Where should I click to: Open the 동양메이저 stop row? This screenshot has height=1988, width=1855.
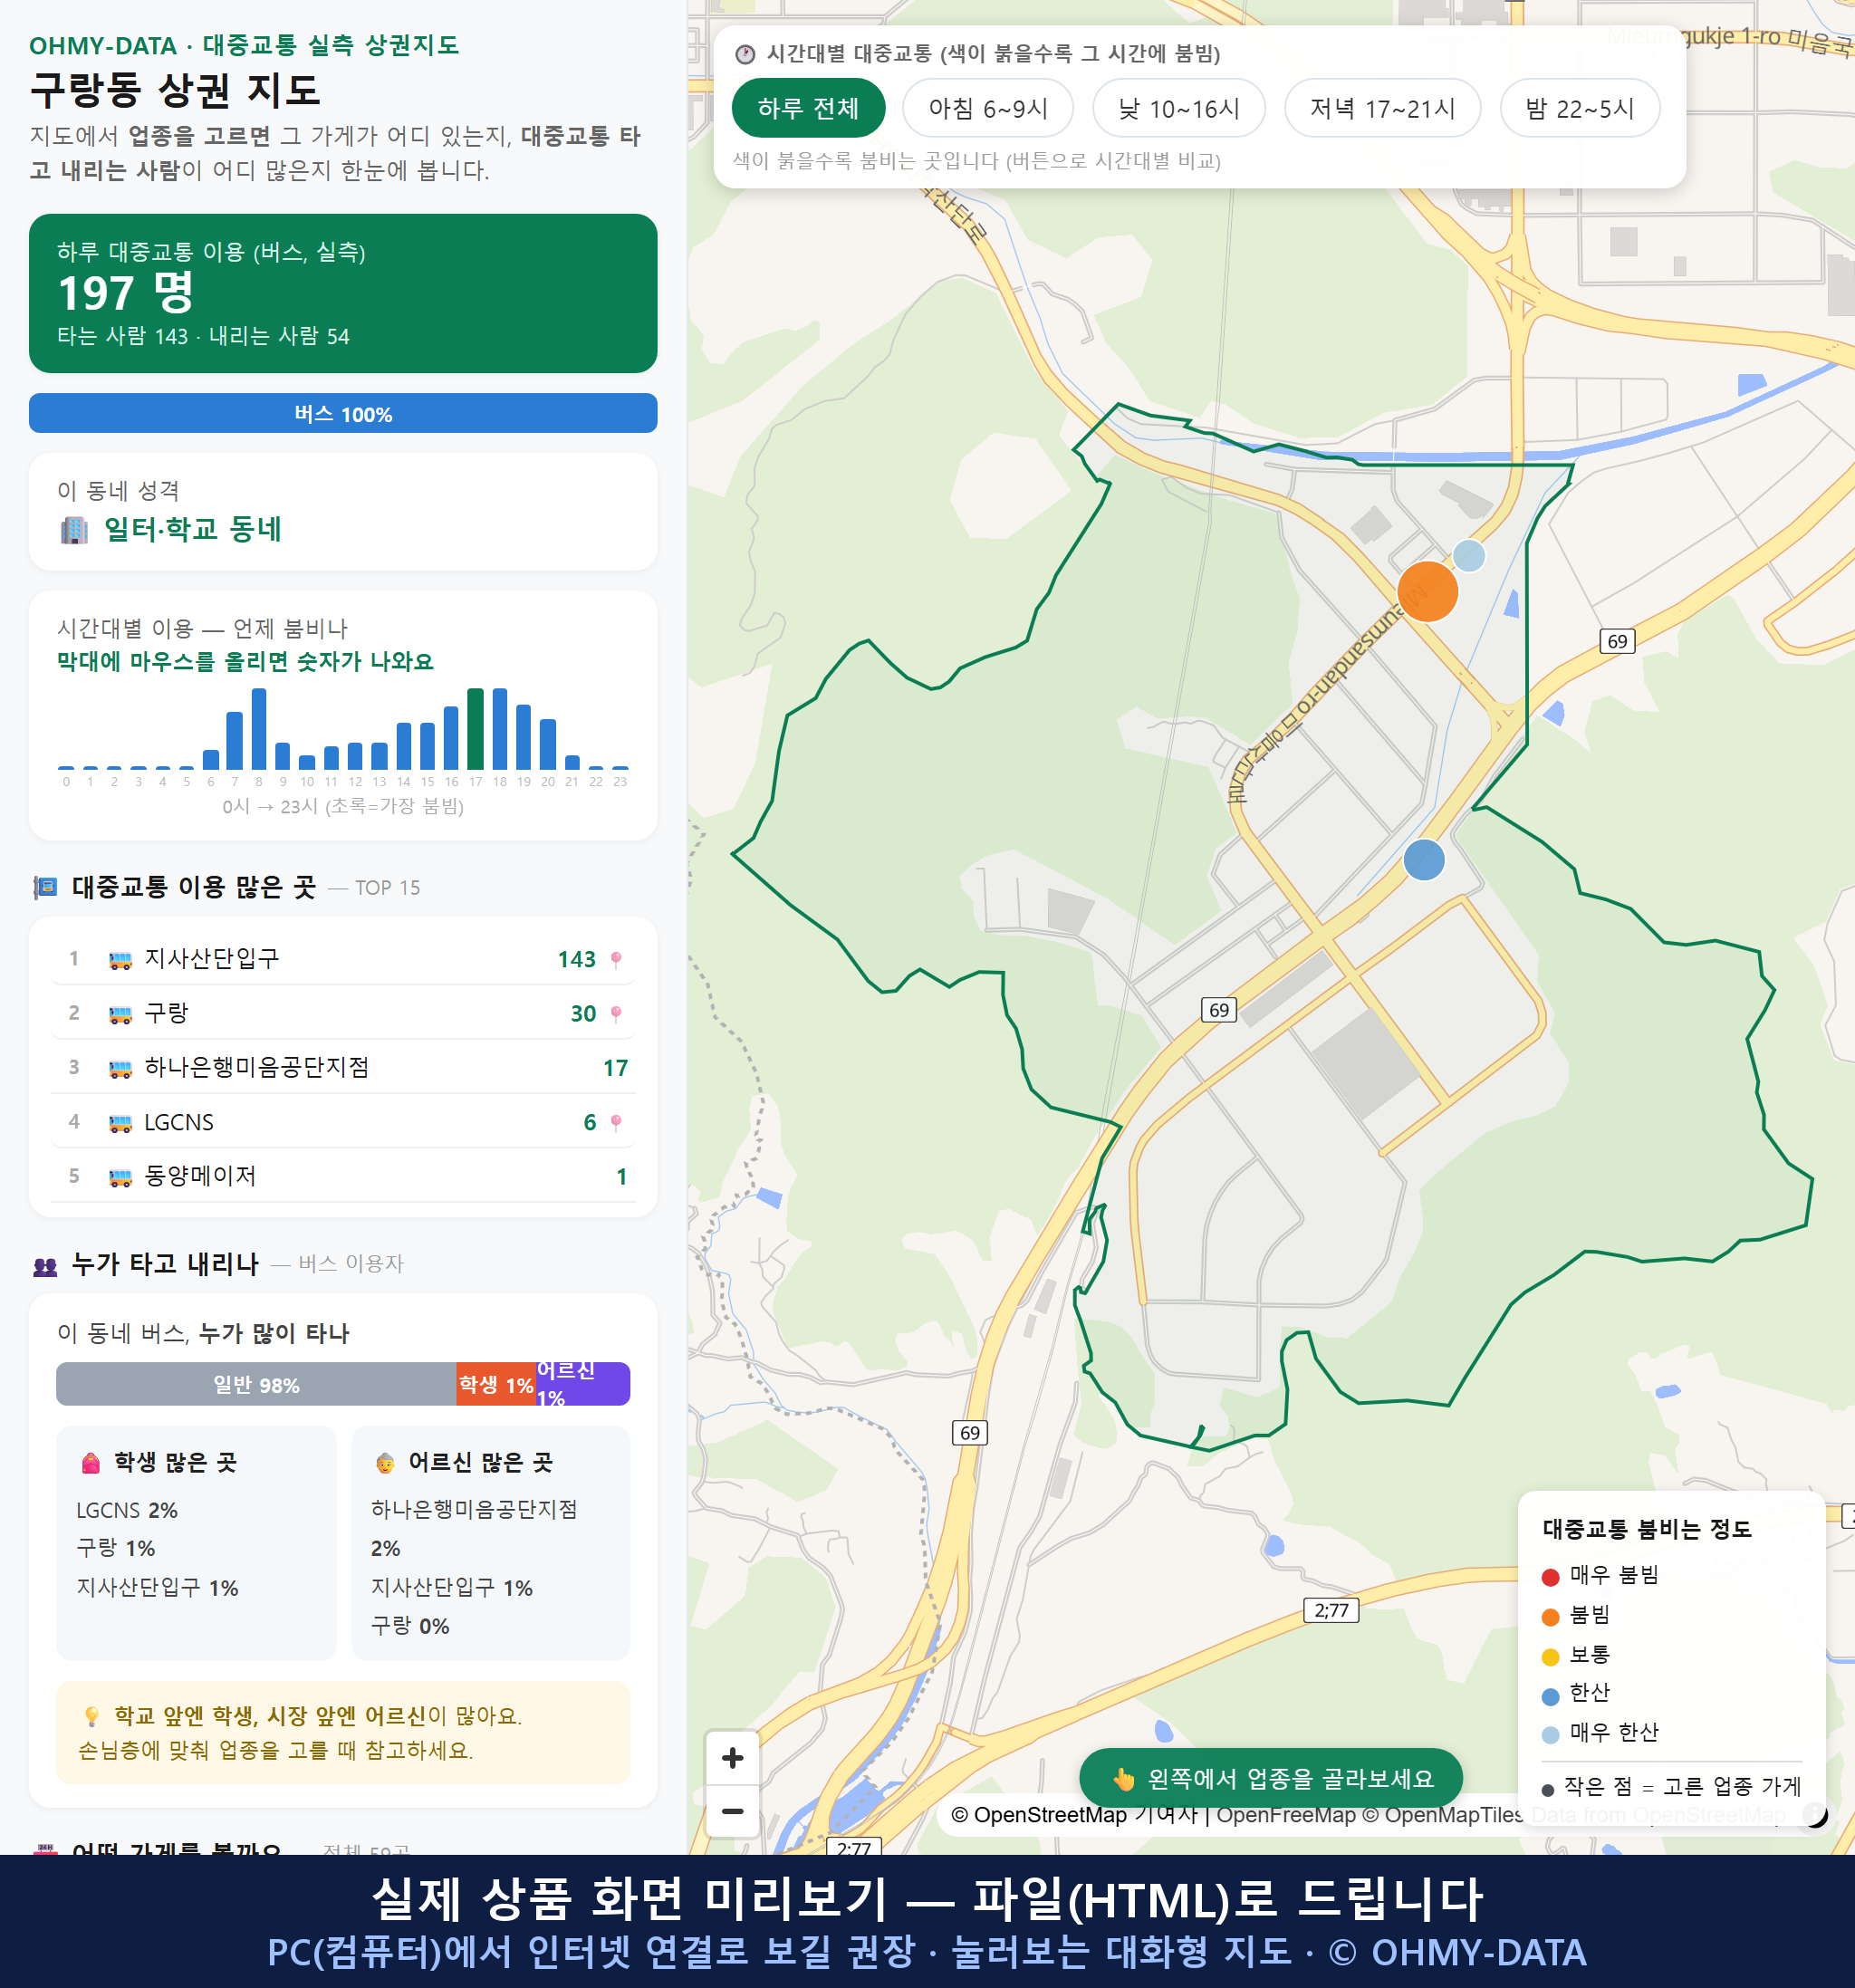pyautogui.click(x=343, y=1176)
